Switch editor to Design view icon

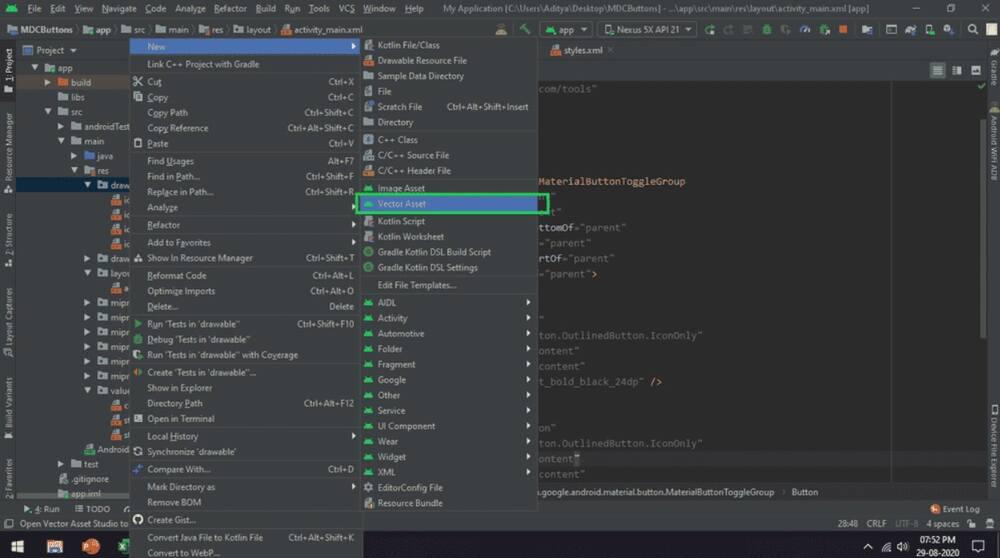[976, 71]
